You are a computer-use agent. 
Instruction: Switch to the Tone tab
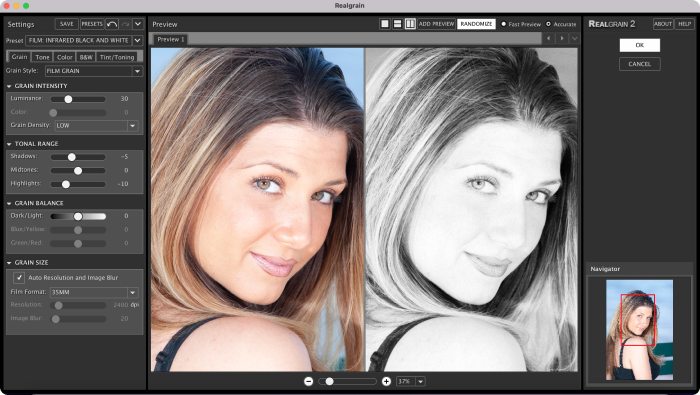tap(42, 57)
